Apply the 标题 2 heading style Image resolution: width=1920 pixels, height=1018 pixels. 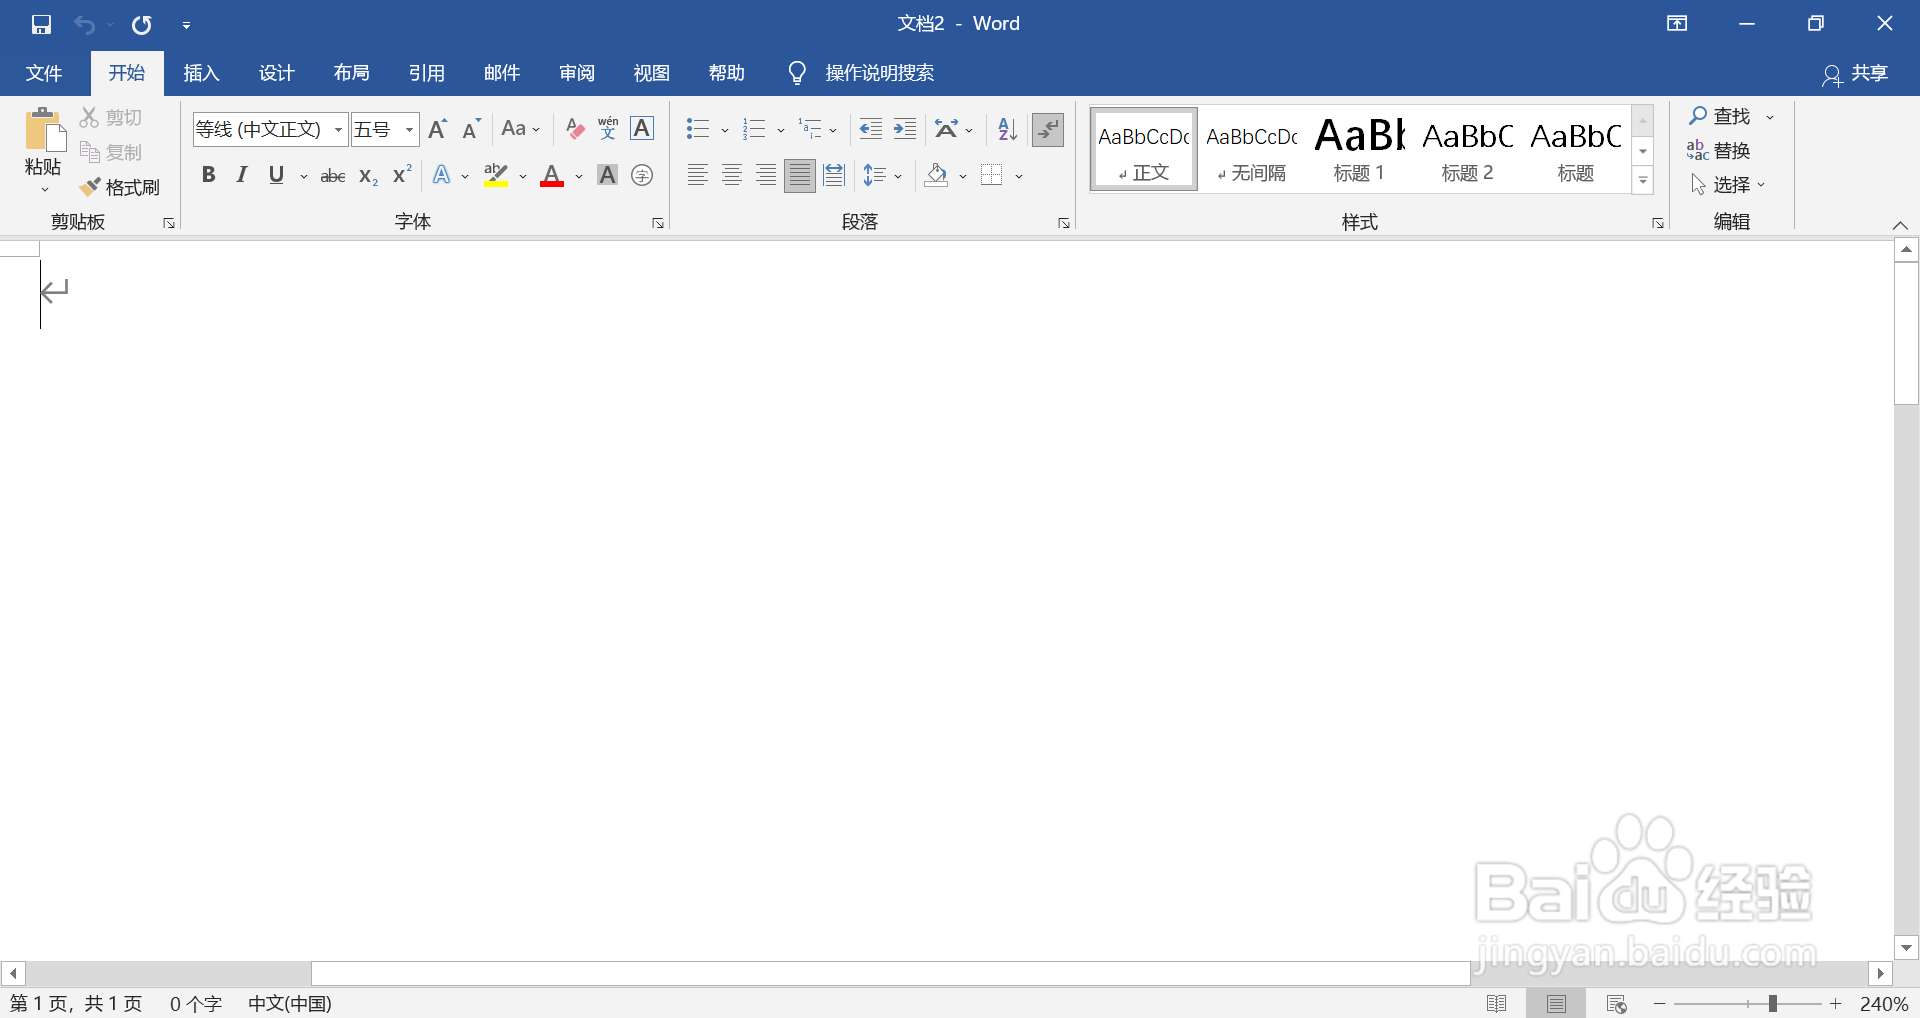point(1468,149)
